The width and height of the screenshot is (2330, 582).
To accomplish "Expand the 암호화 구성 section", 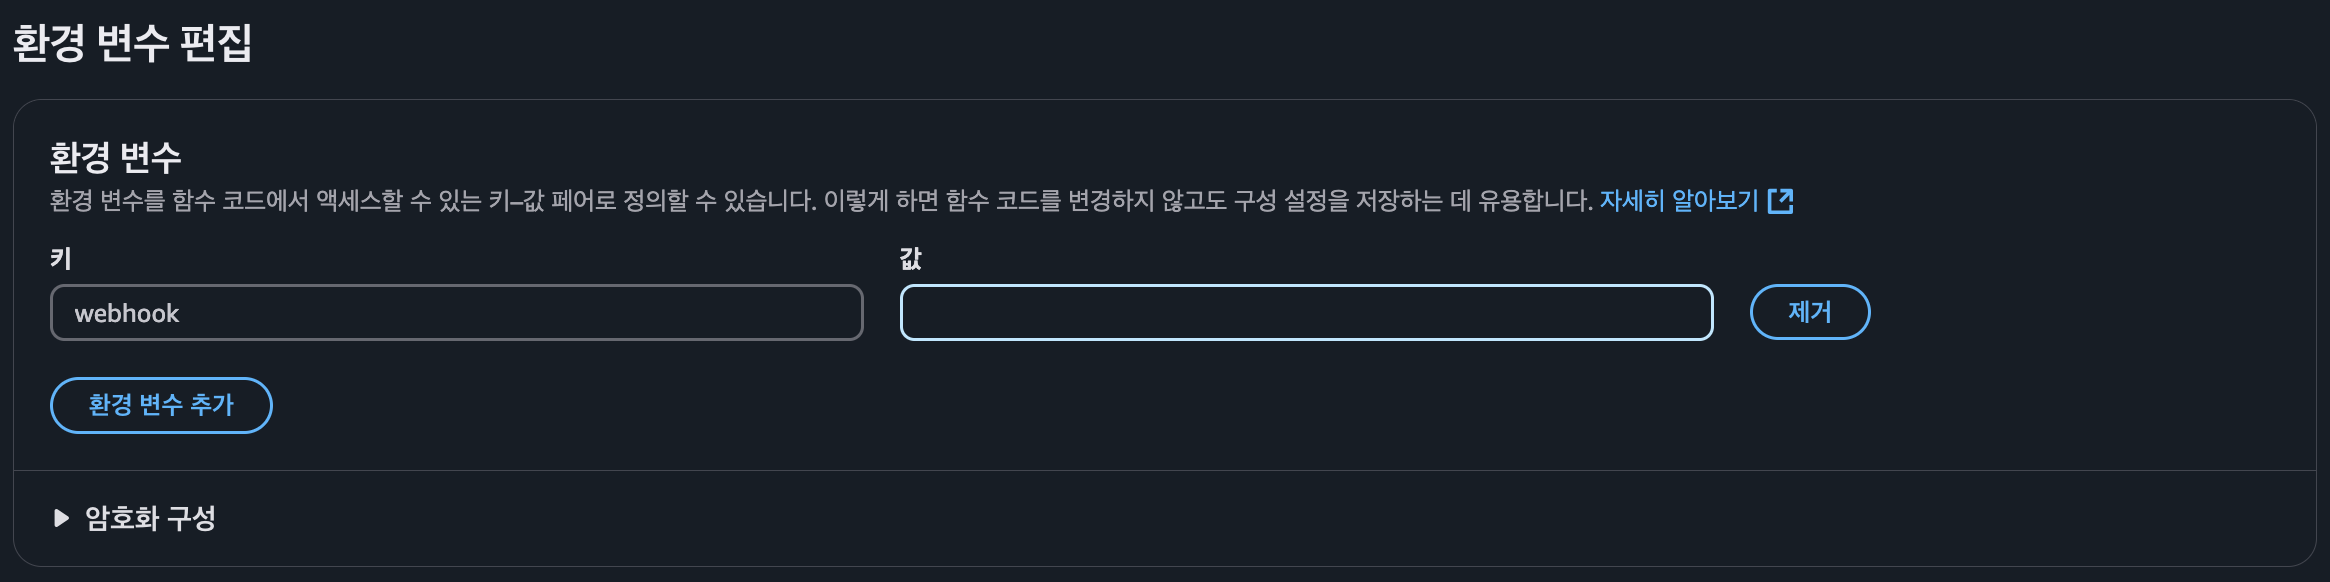I will (x=134, y=518).
